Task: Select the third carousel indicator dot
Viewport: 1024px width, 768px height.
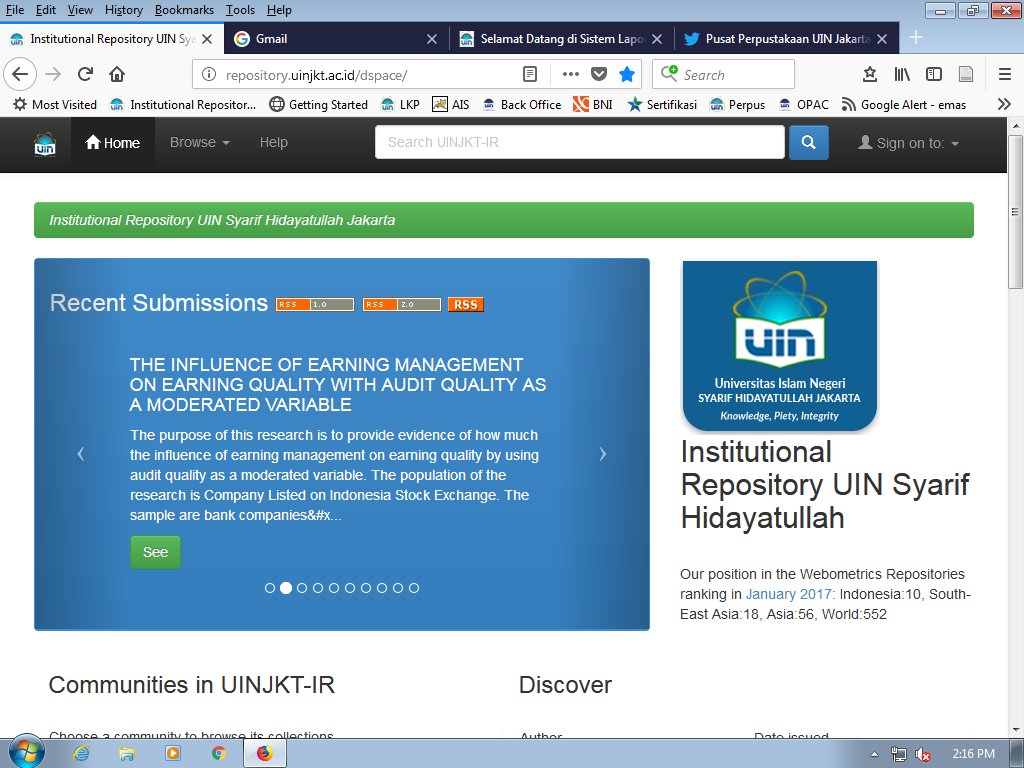Action: (x=302, y=588)
